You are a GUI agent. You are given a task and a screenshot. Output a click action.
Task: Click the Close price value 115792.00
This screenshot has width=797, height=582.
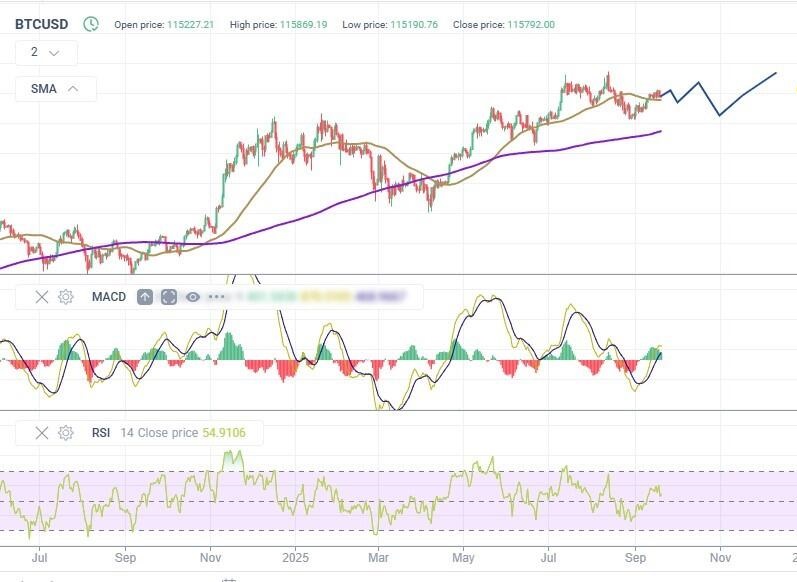tap(531, 24)
